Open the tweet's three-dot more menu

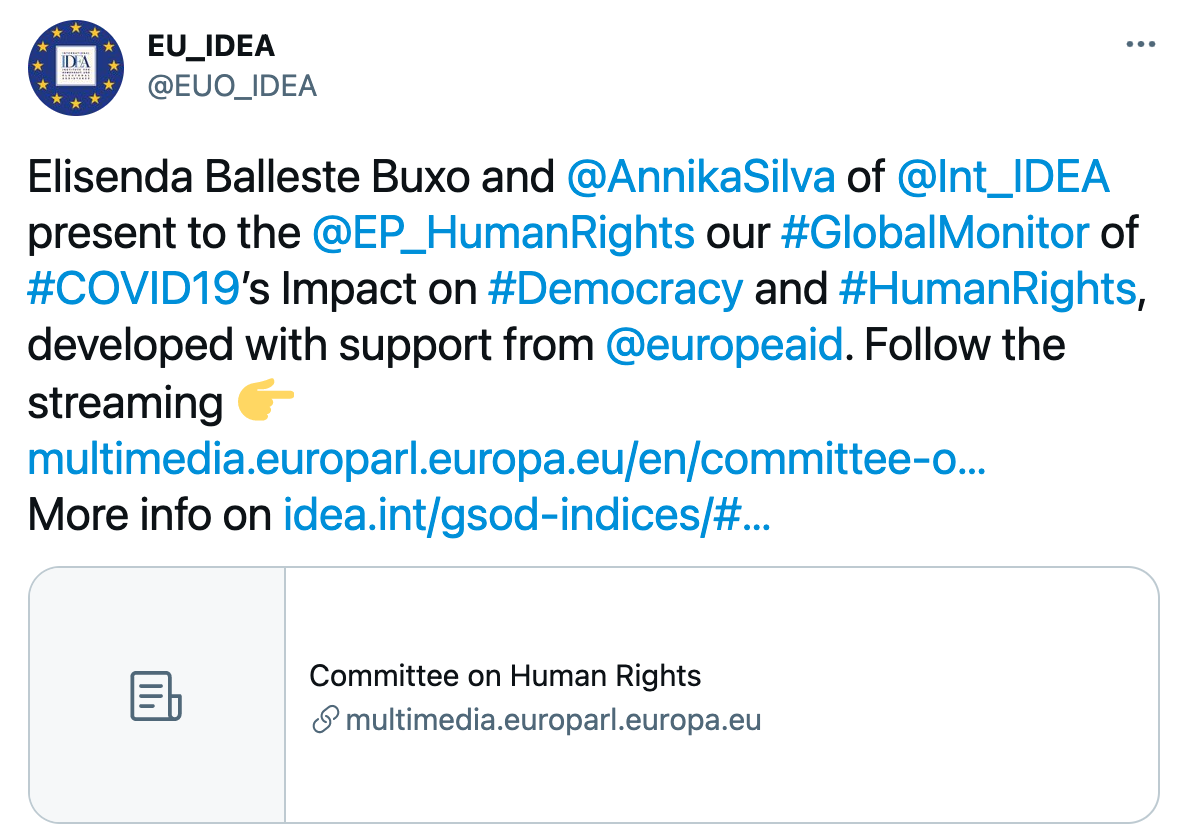point(1140,46)
